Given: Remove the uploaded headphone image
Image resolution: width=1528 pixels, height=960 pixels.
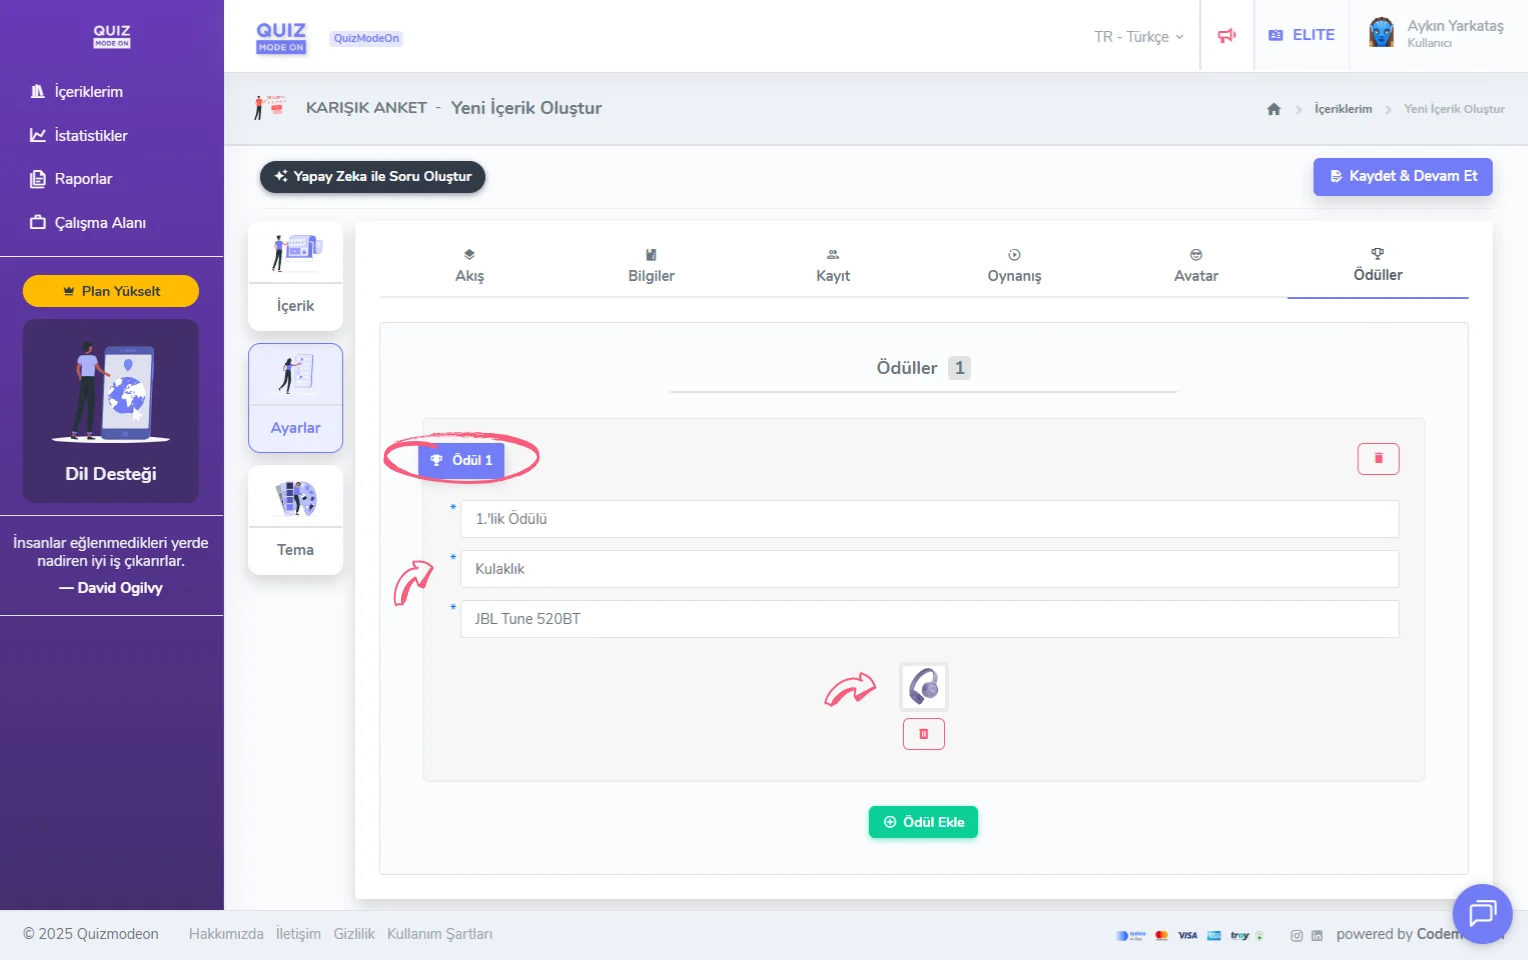Looking at the screenshot, I should click(923, 734).
